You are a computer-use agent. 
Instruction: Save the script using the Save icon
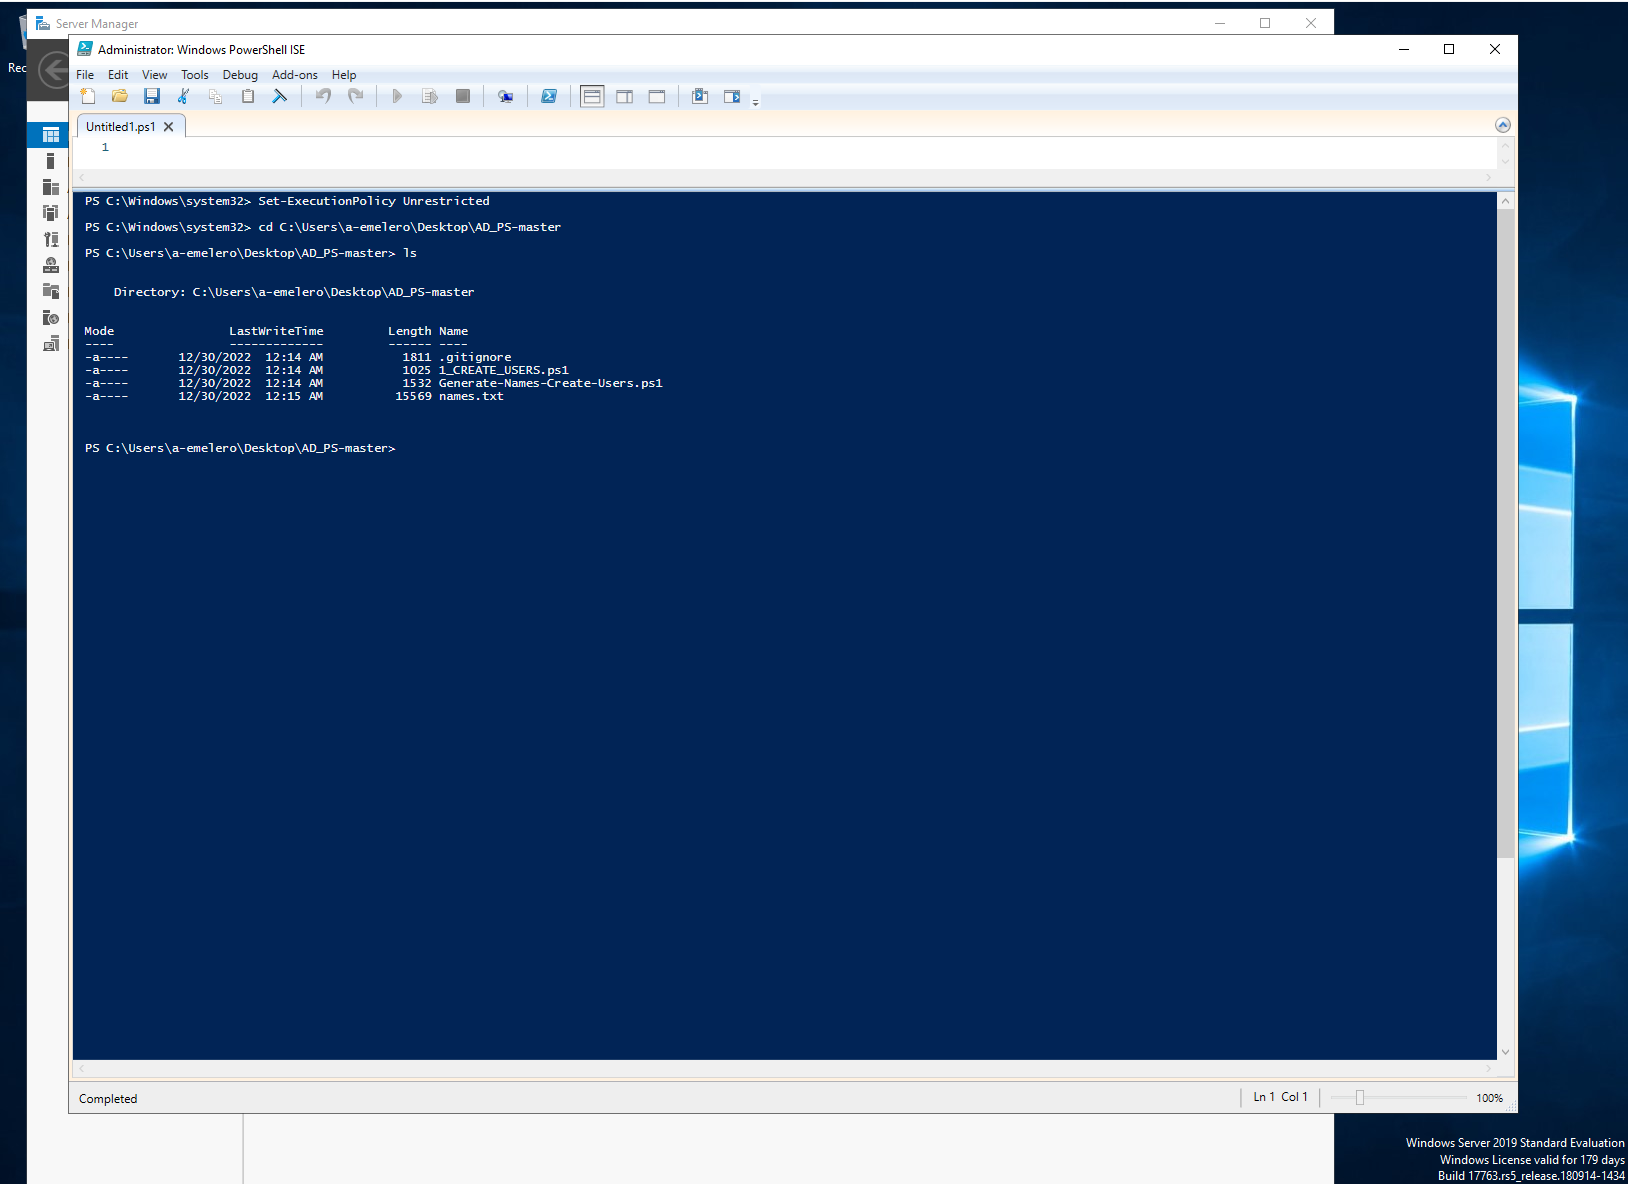[x=152, y=96]
